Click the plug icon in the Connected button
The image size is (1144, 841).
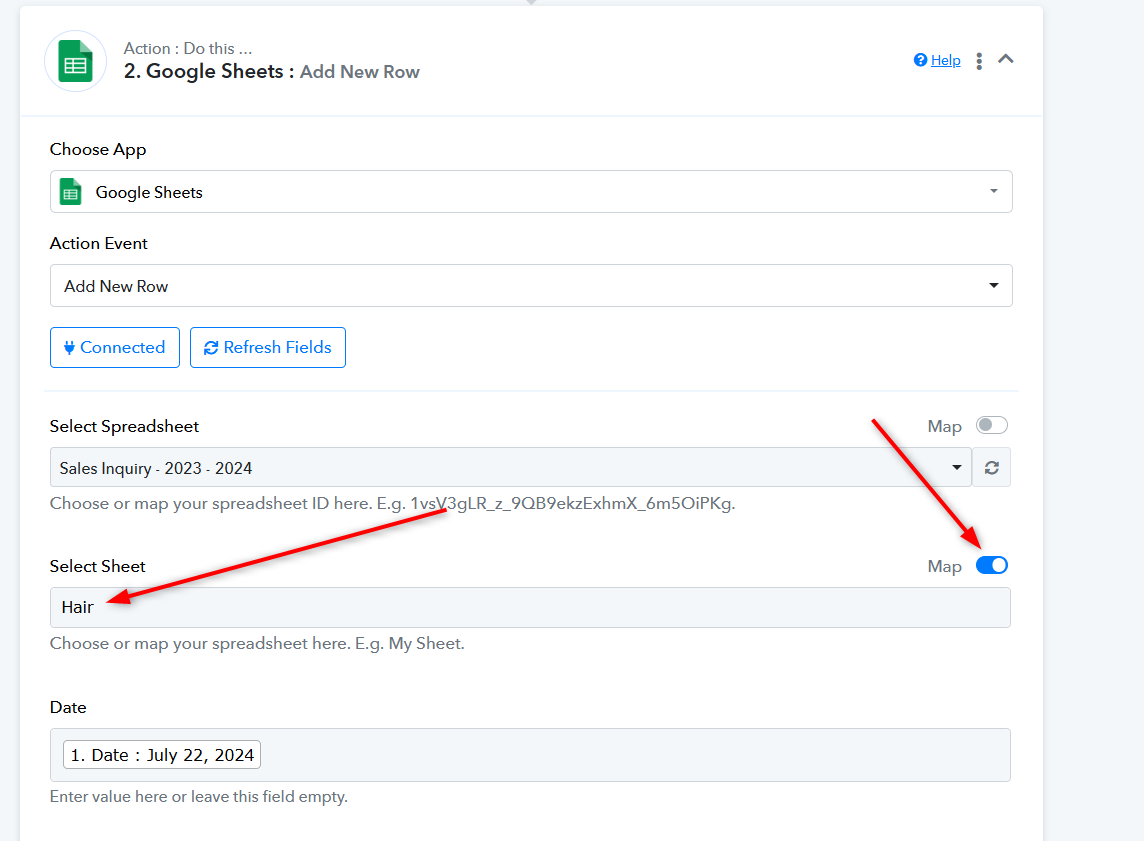click(69, 348)
